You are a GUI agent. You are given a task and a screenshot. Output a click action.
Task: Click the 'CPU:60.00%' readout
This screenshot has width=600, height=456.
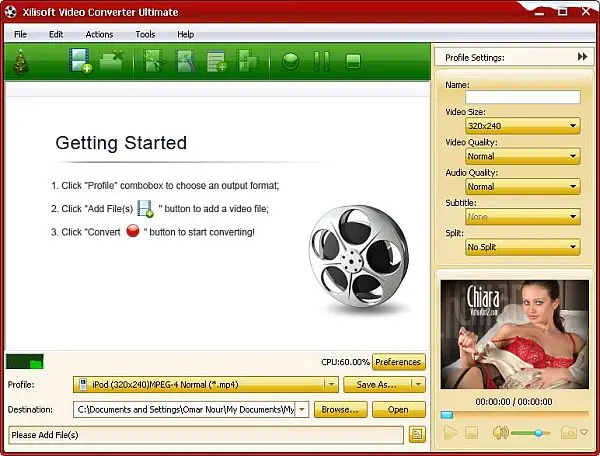pyautogui.click(x=346, y=362)
